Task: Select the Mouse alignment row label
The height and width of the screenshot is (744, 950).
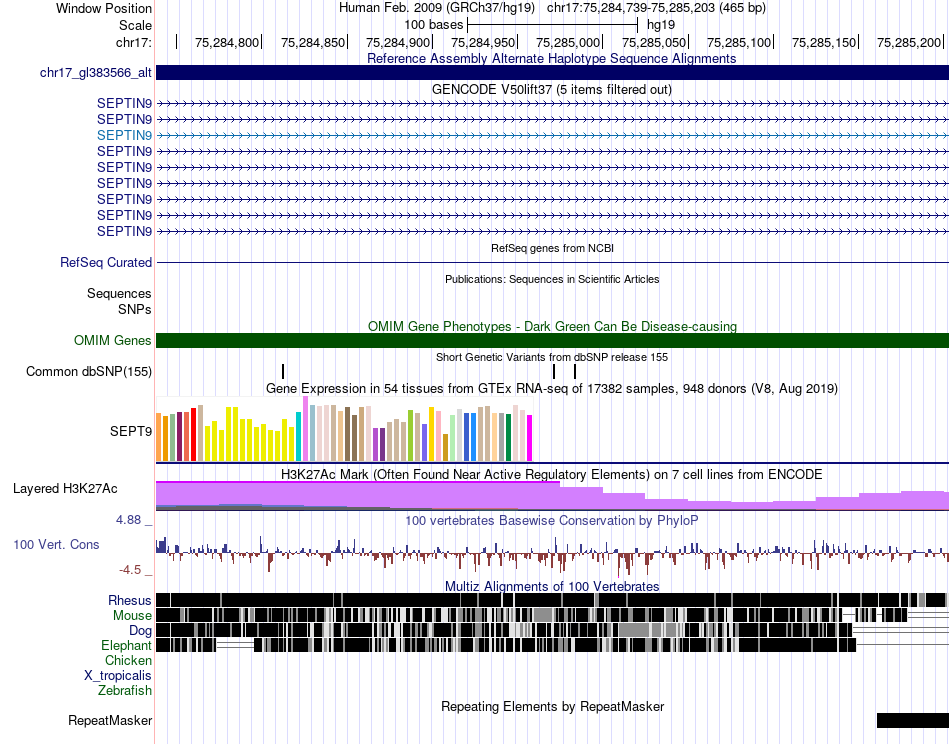Action: point(132,616)
